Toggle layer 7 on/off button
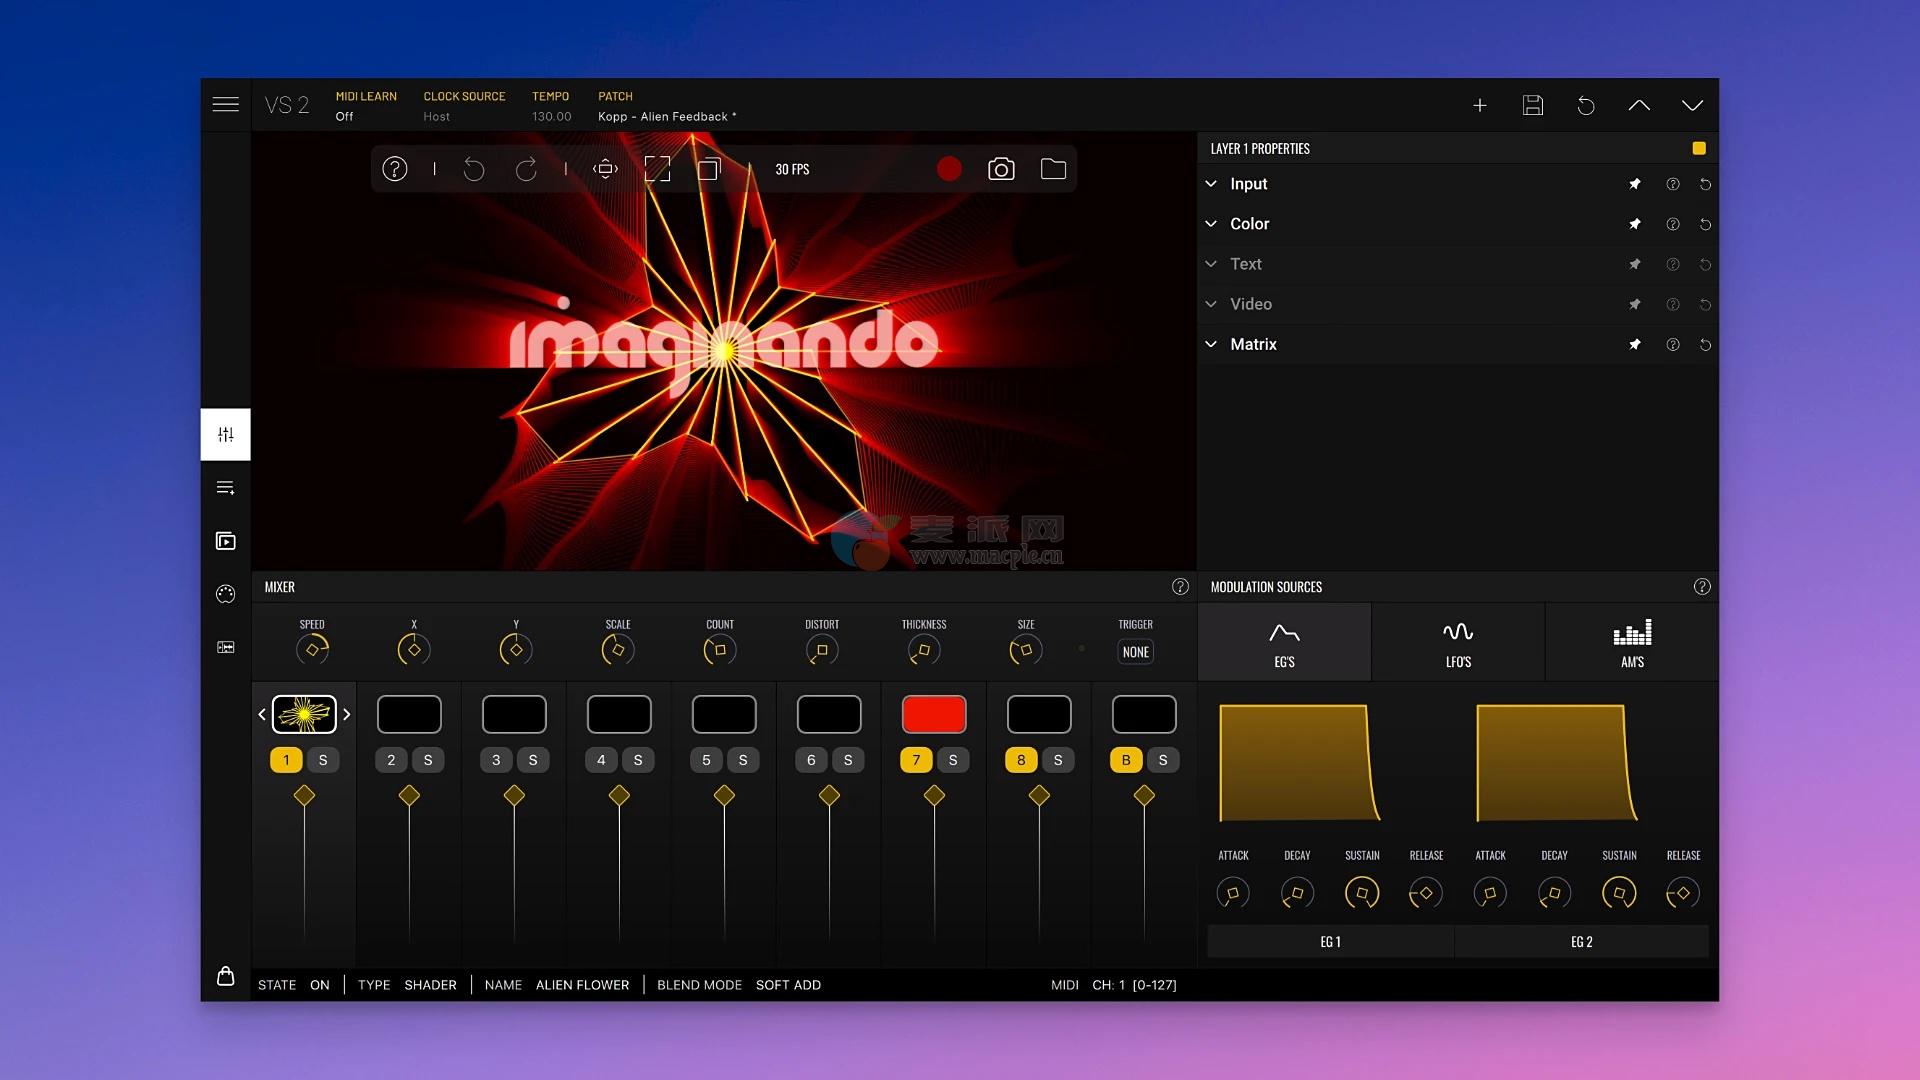The height and width of the screenshot is (1080, 1920). click(916, 760)
